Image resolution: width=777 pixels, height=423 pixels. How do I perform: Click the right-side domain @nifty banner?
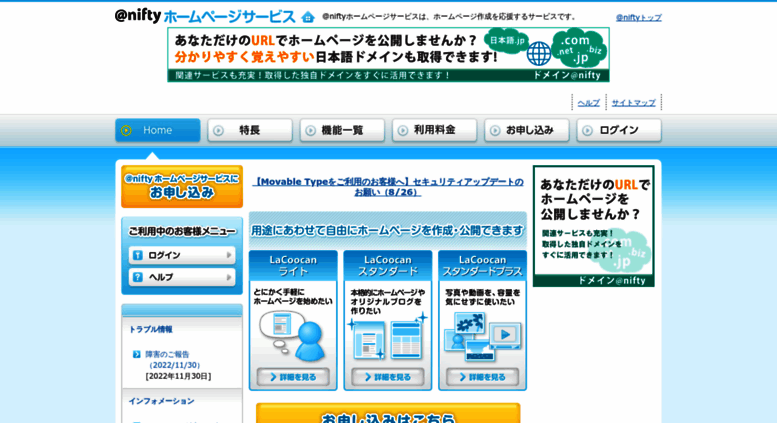(594, 226)
